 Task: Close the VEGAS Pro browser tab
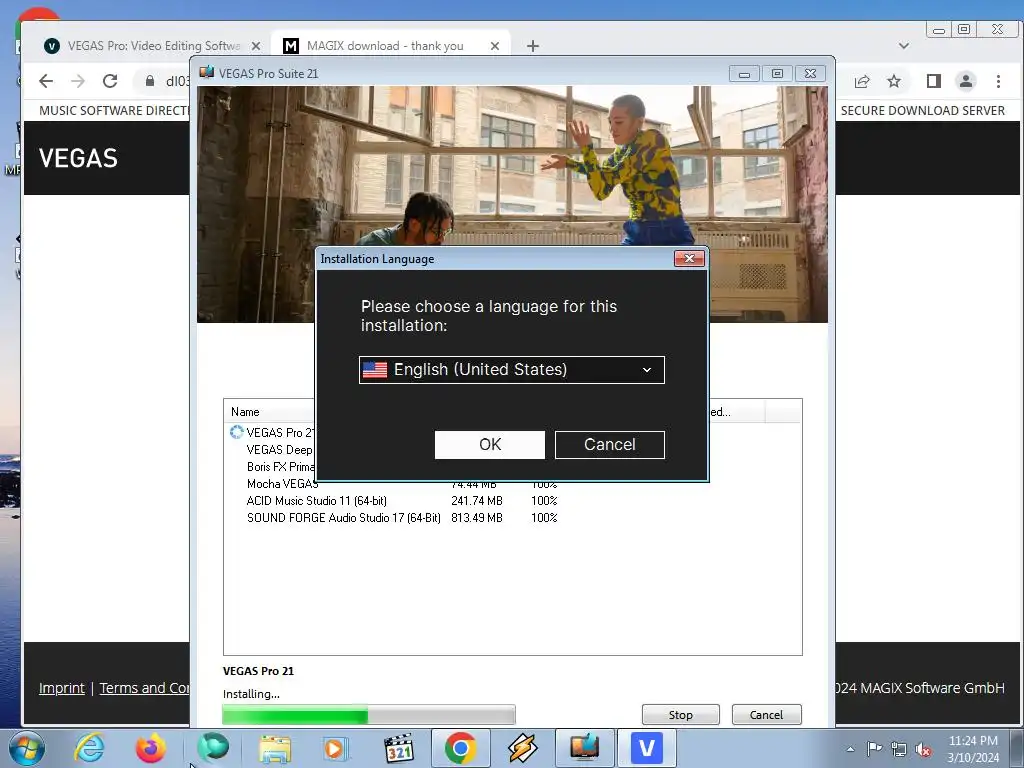pos(256,46)
